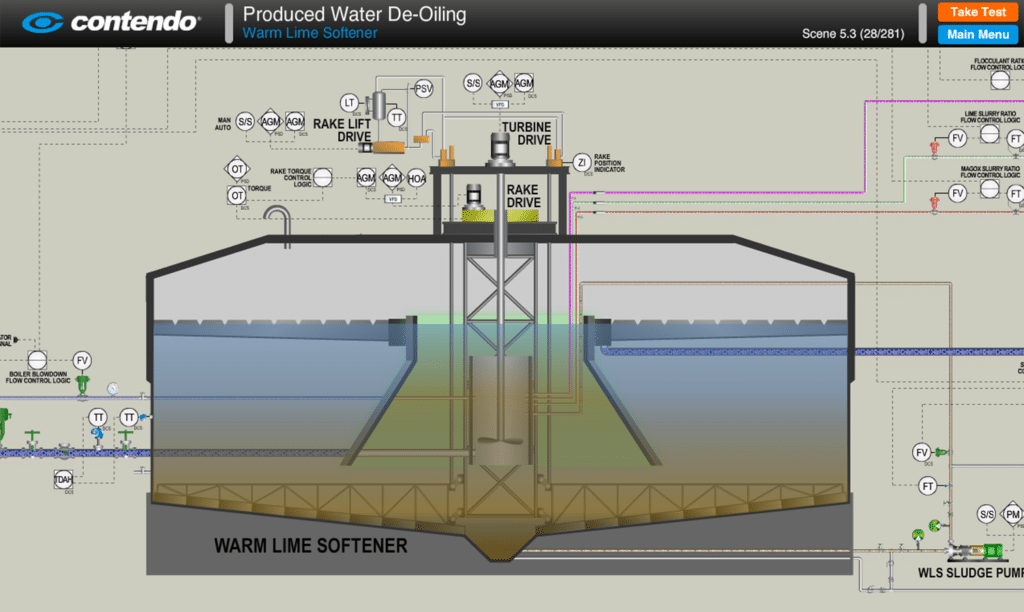
Task: Click the Warm Lime Softener subtitle
Action: pos(310,33)
